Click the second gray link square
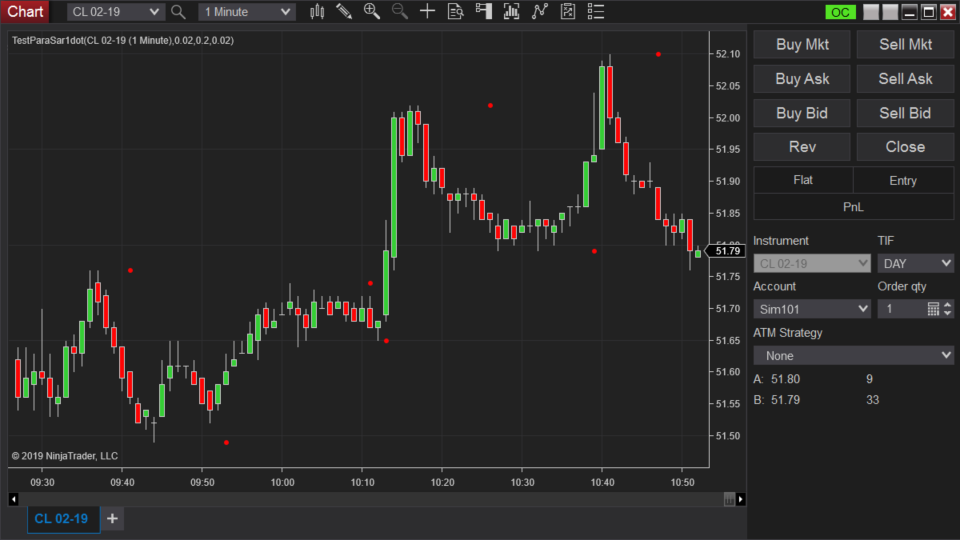960x540 pixels. 890,12
